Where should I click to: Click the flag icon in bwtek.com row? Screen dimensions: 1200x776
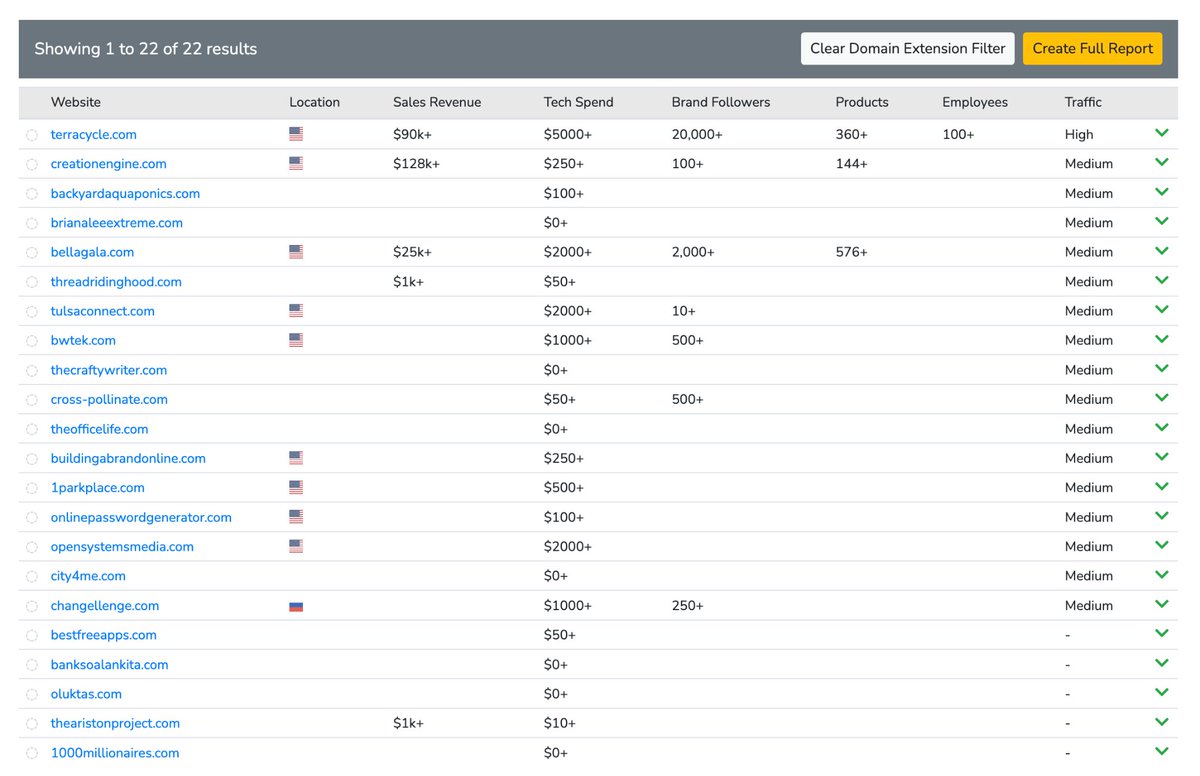point(296,340)
